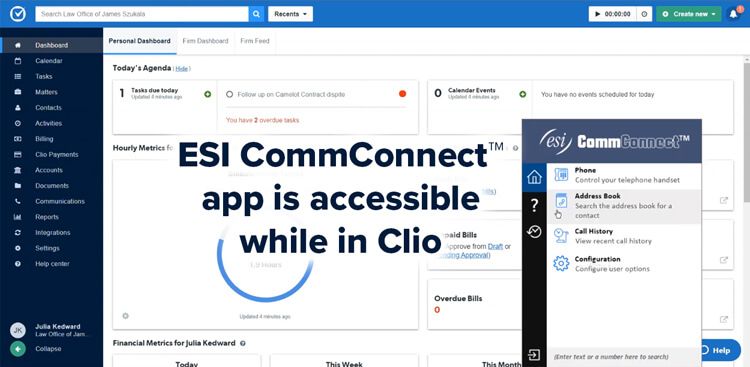This screenshot has height=367, width=750.
Task: Open CommConnect recent history clock icon
Action: point(534,233)
